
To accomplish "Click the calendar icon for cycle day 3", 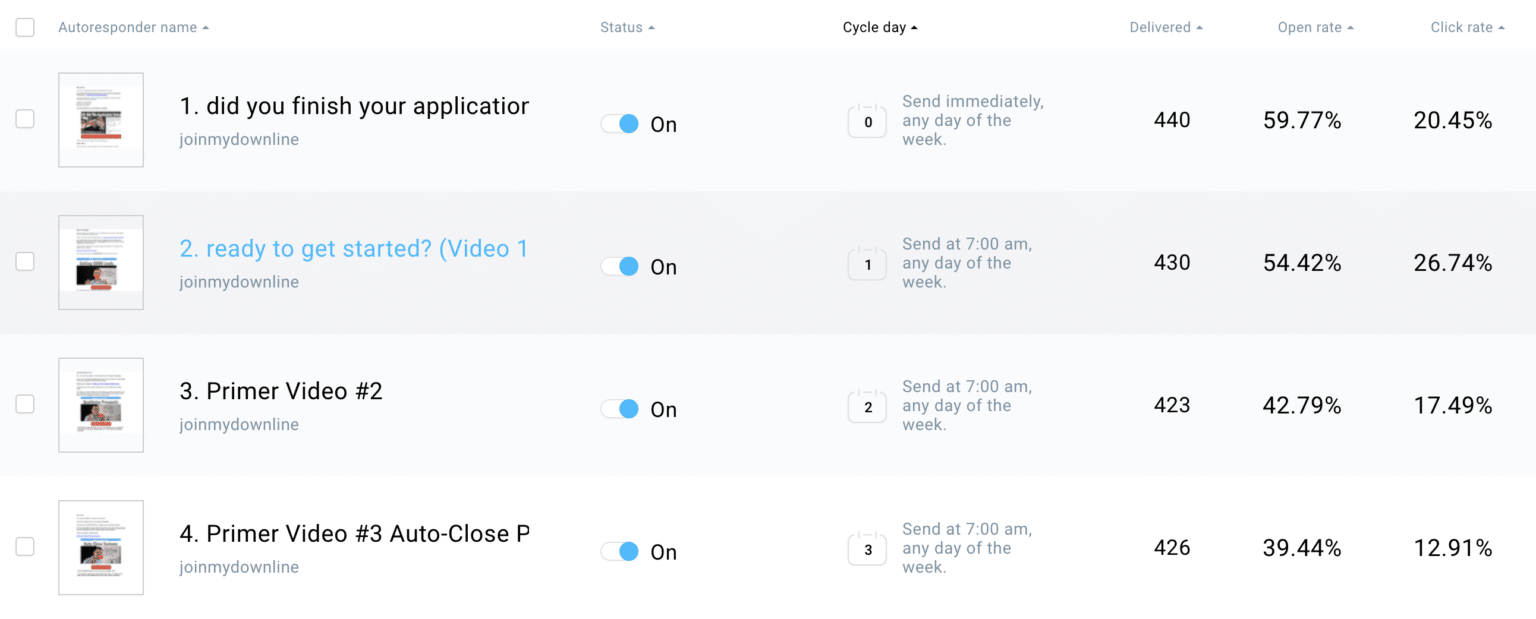I will (866, 549).
